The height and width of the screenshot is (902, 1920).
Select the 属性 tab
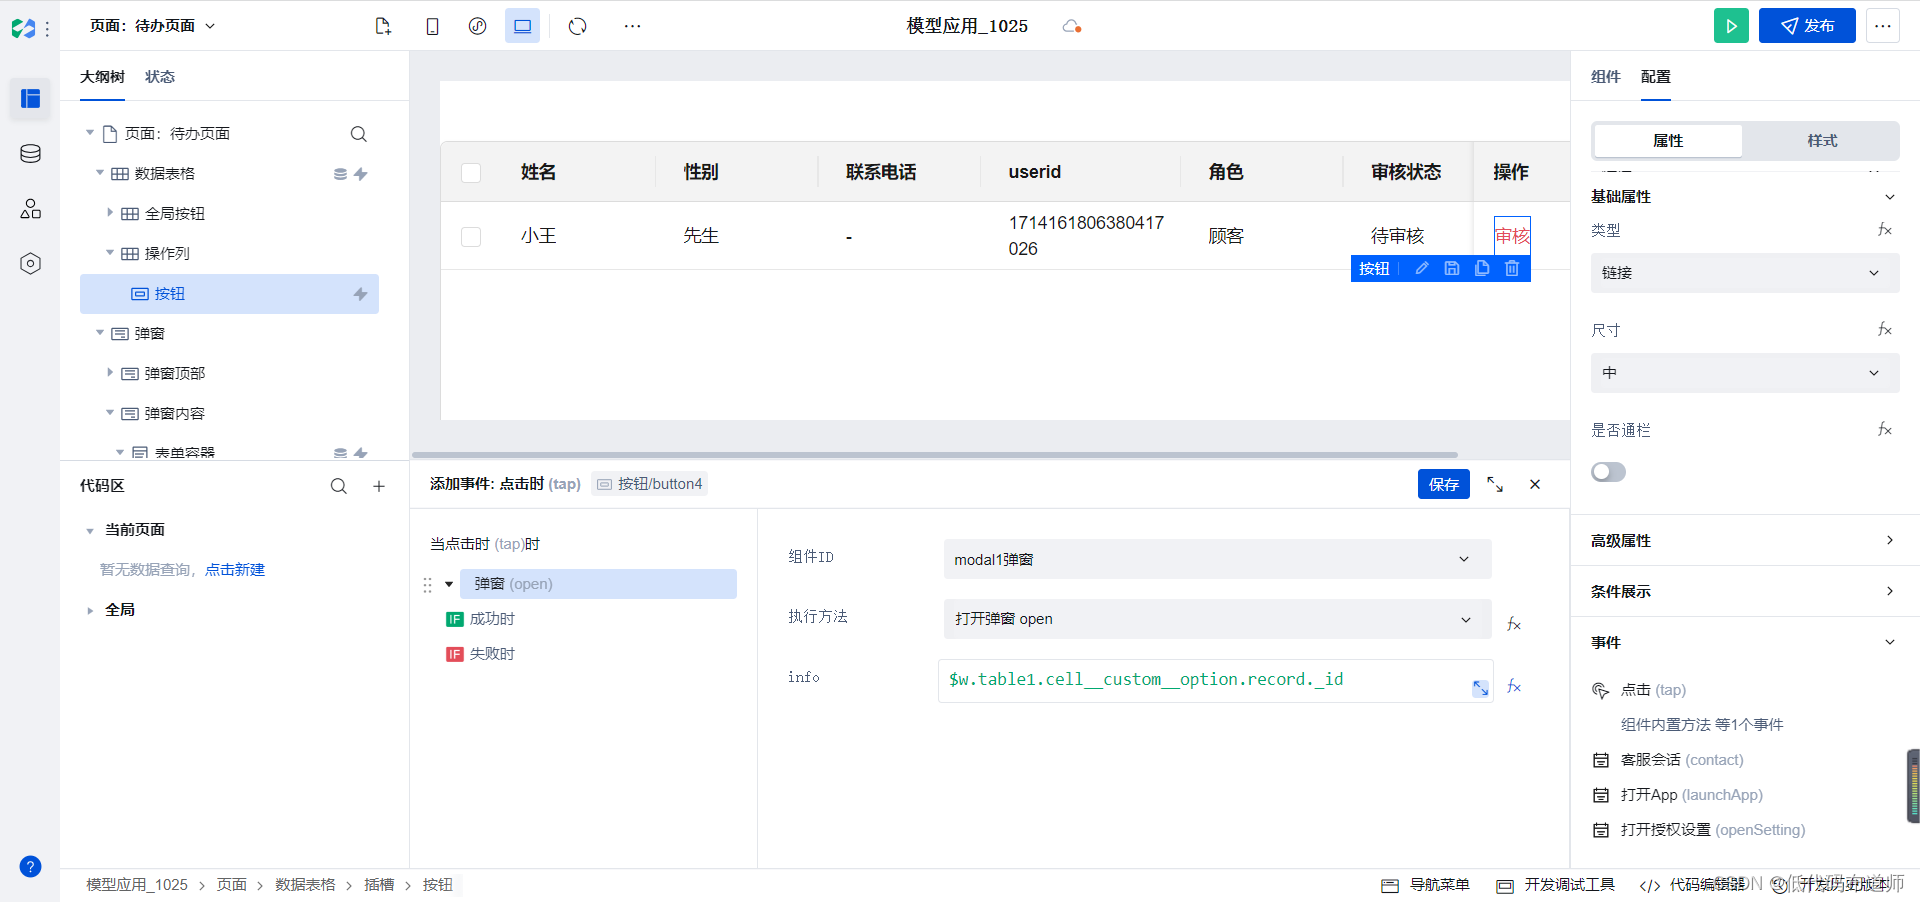pos(1668,141)
